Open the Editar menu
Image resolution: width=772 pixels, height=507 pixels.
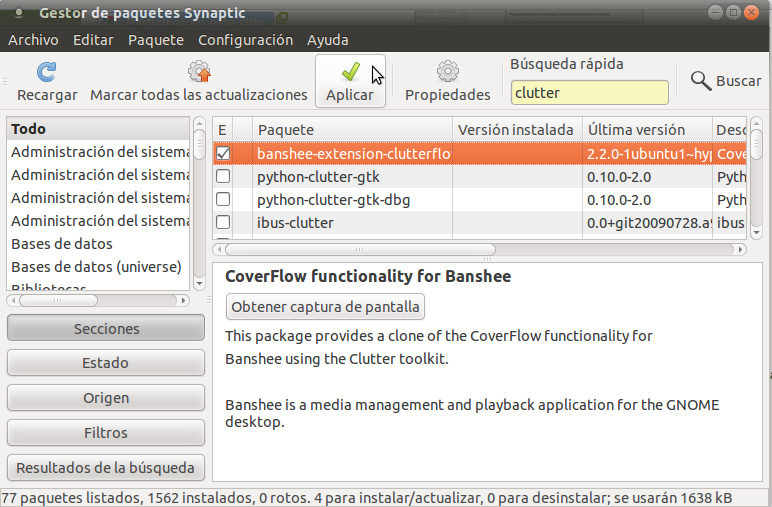click(x=93, y=40)
